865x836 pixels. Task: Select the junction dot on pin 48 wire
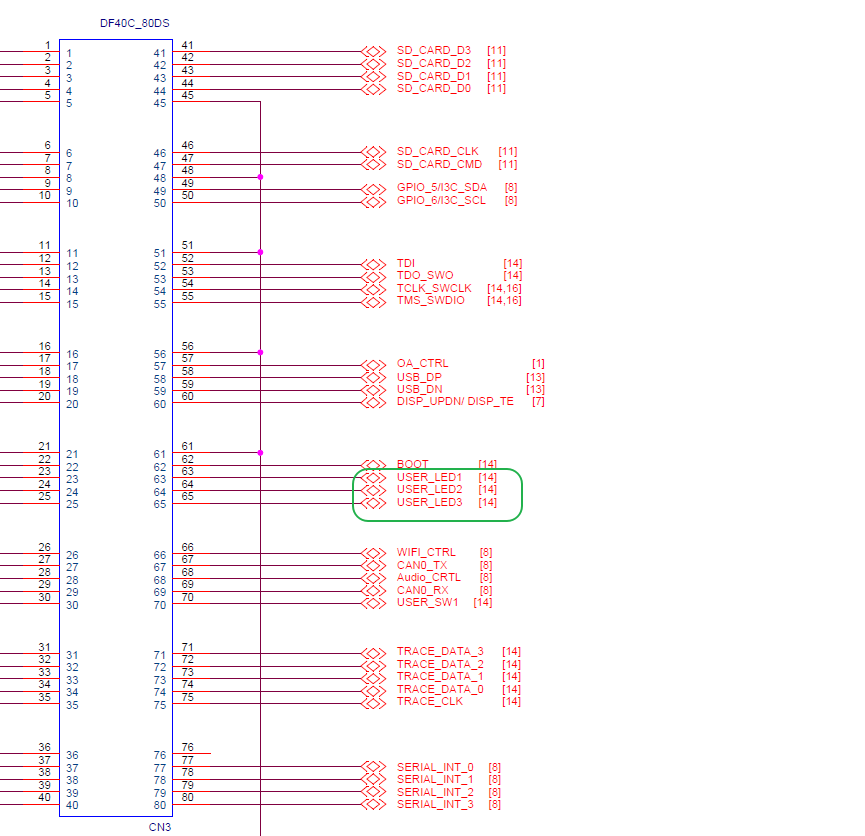click(x=260, y=177)
